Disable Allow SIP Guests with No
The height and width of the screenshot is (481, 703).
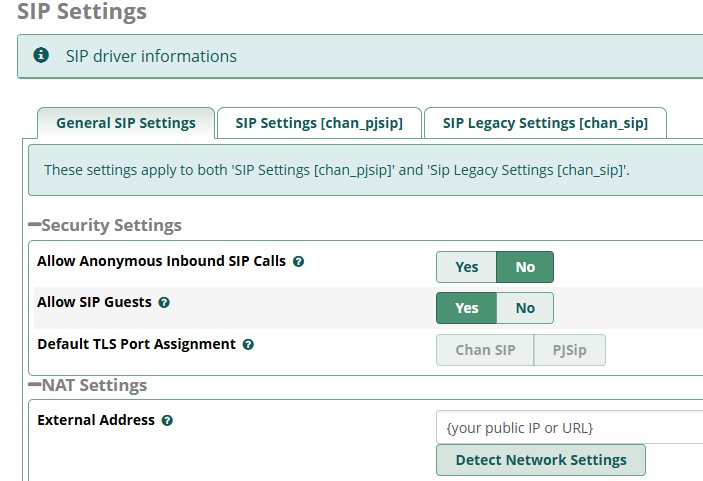(525, 308)
